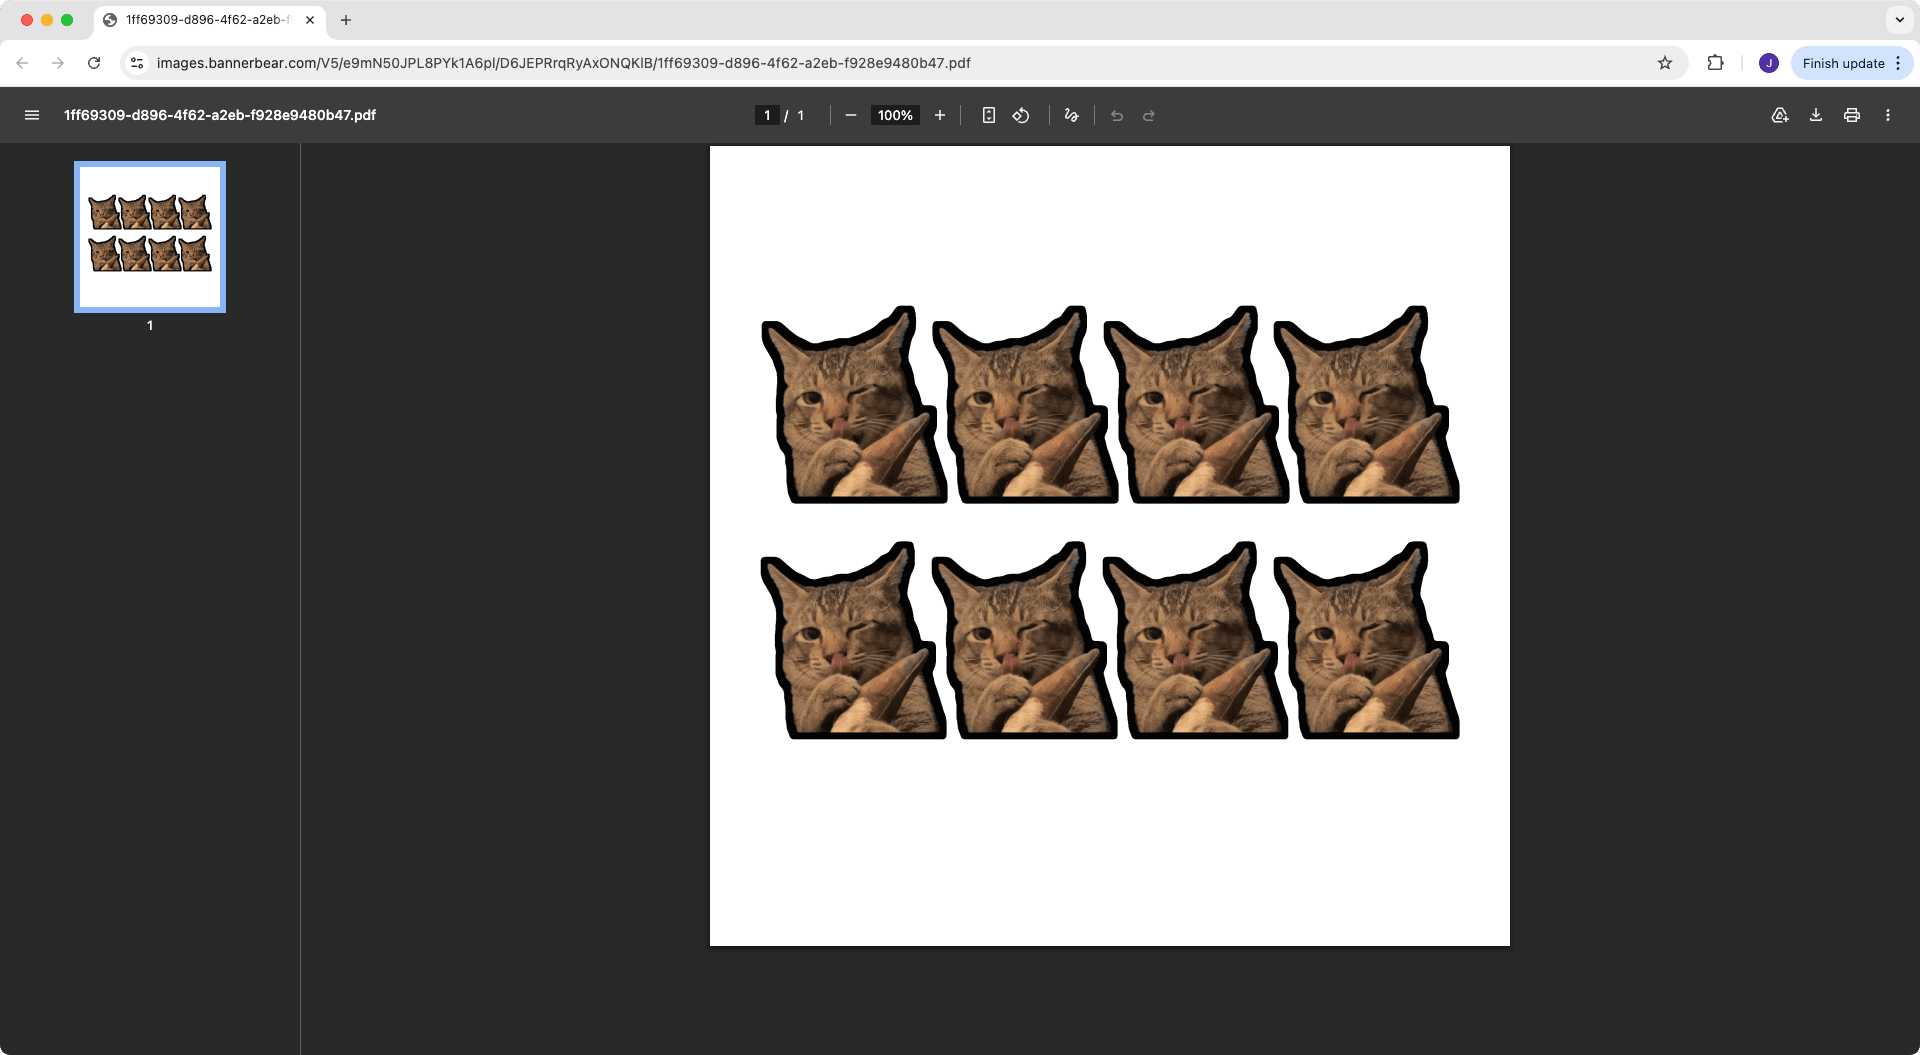This screenshot has width=1920, height=1055.
Task: Open the PDF viewer more actions menu
Action: (1888, 115)
